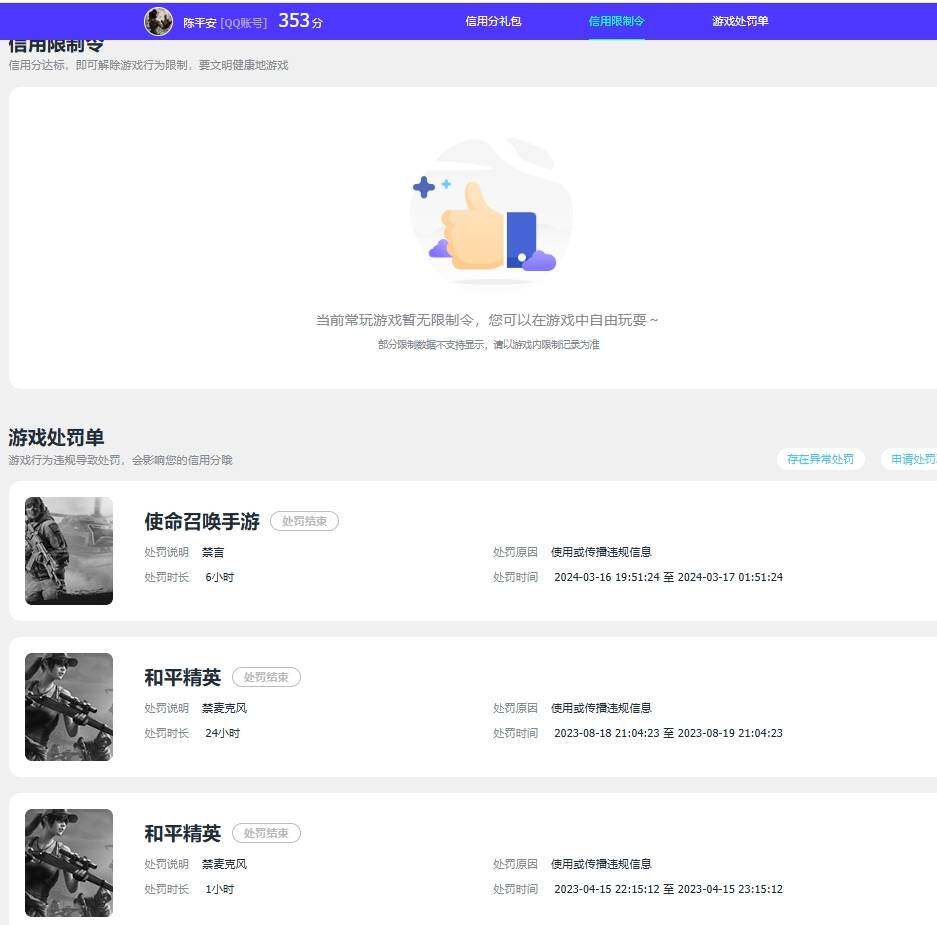Click the 部分限制数据不支持显示 note
Screen dimensions: 937x925
click(488, 344)
